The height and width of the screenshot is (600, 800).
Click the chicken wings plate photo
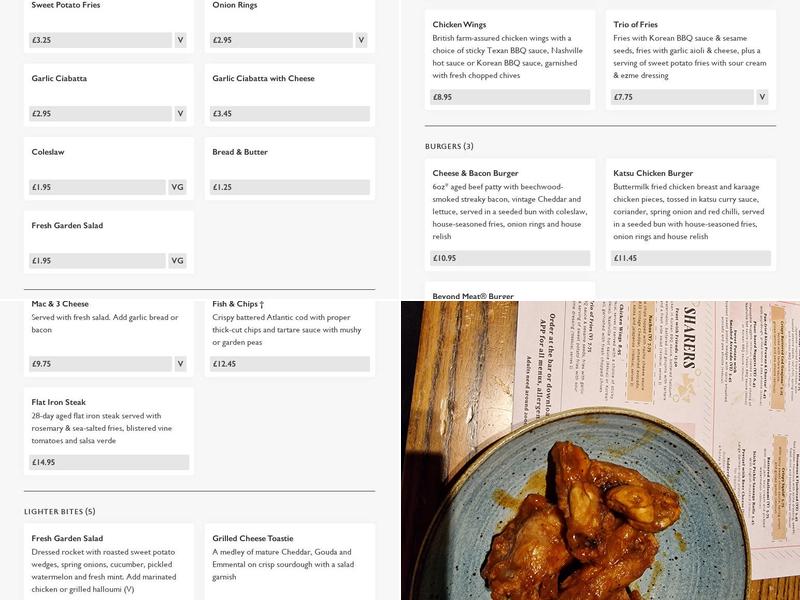click(600, 451)
